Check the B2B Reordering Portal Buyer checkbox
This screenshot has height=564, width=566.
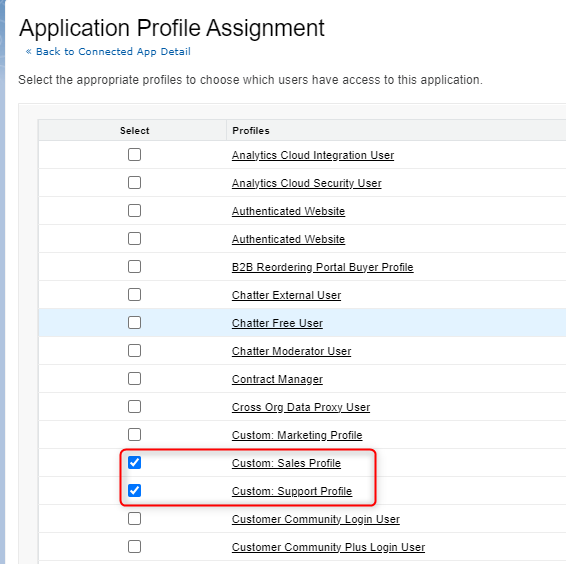click(134, 266)
